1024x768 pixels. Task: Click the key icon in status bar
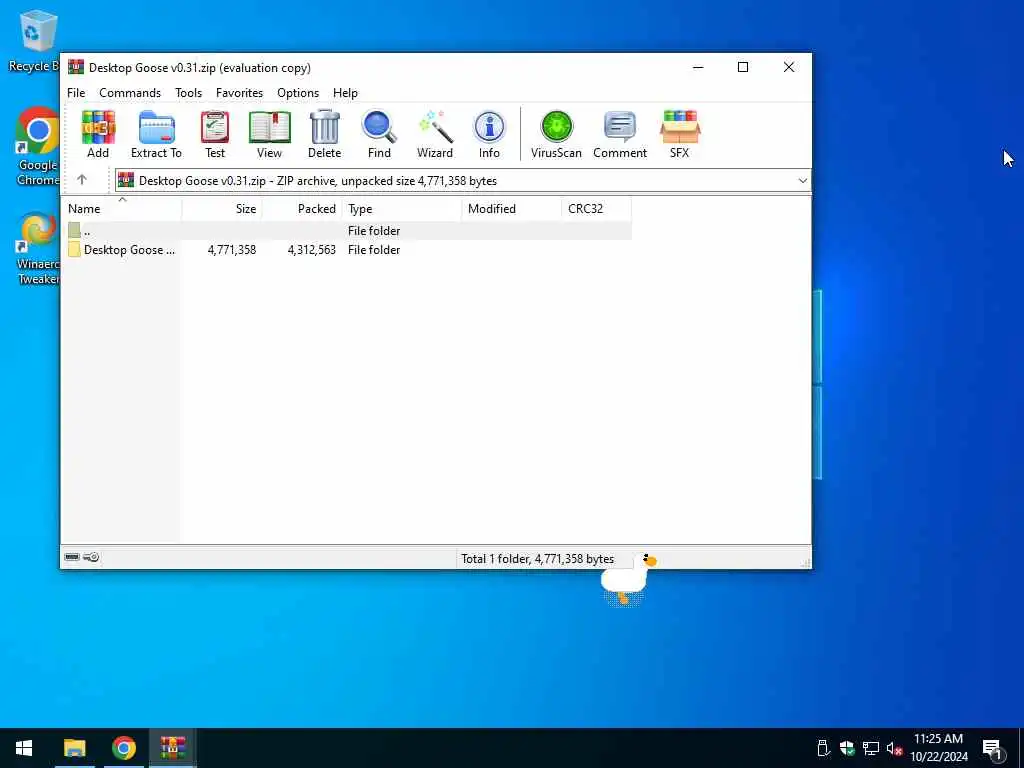(91, 557)
